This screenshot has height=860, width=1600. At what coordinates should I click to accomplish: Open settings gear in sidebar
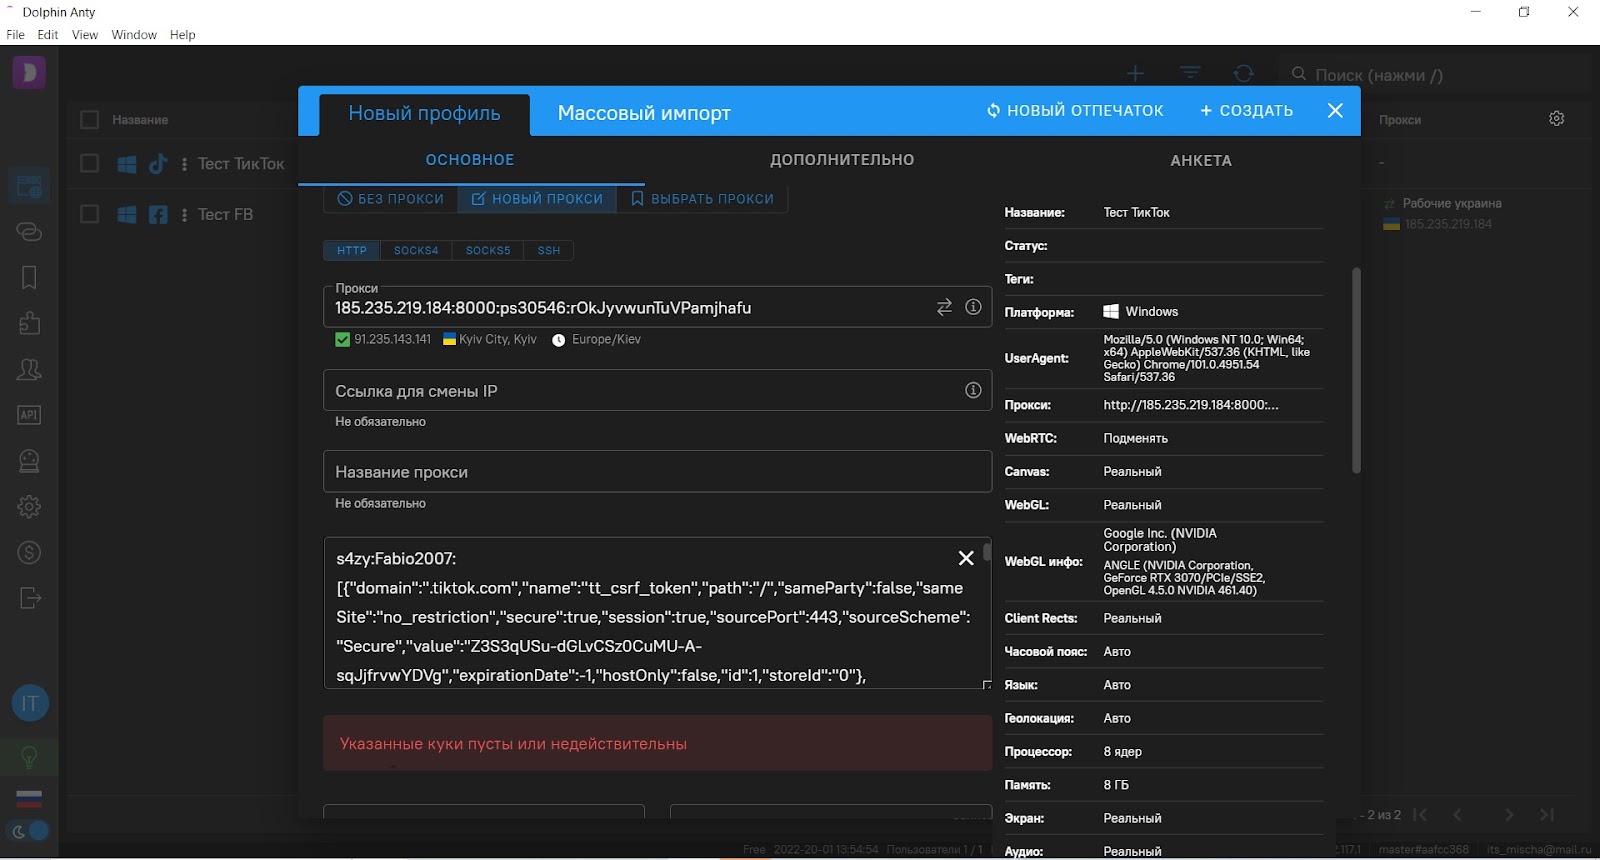coord(29,506)
